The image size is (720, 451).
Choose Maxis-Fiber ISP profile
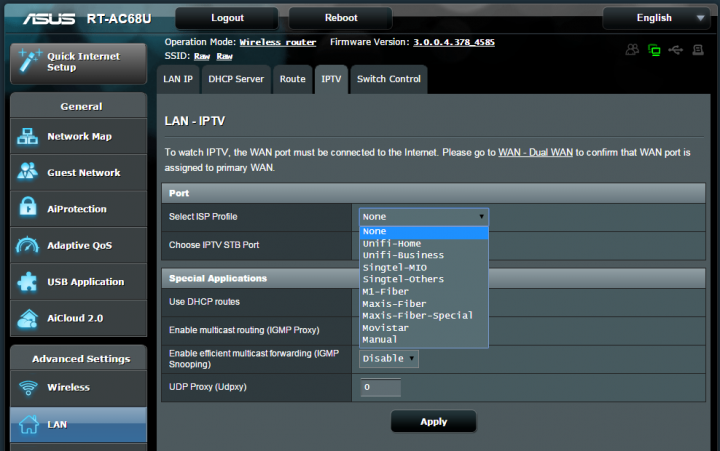tap(423, 304)
